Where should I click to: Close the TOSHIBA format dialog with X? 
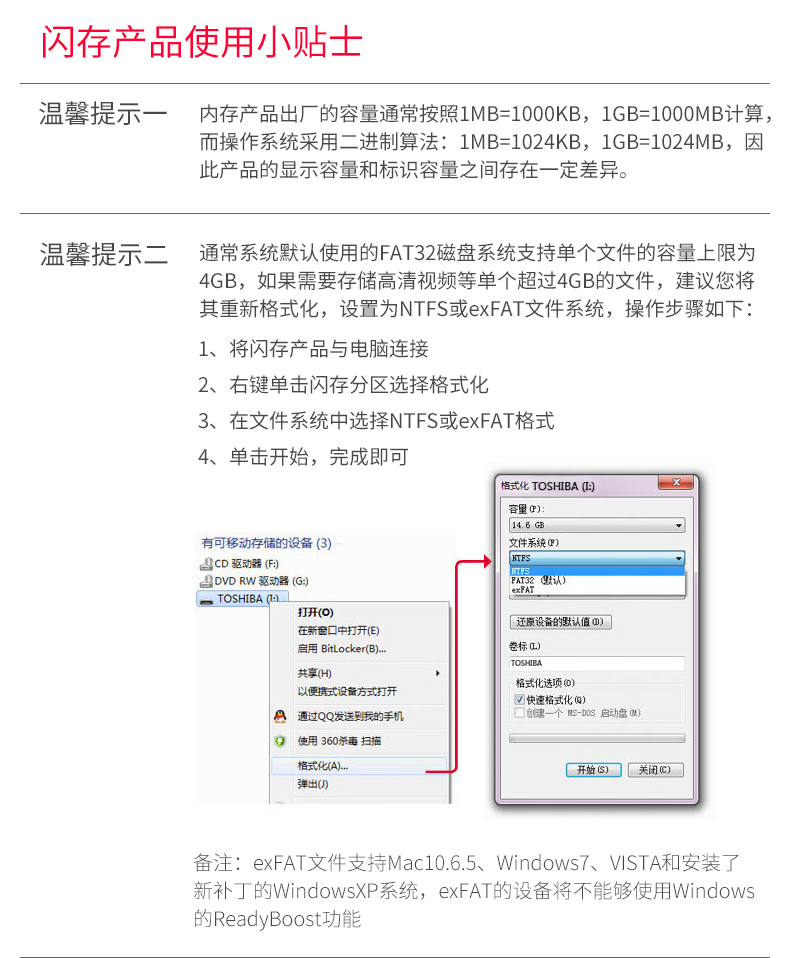(x=676, y=483)
